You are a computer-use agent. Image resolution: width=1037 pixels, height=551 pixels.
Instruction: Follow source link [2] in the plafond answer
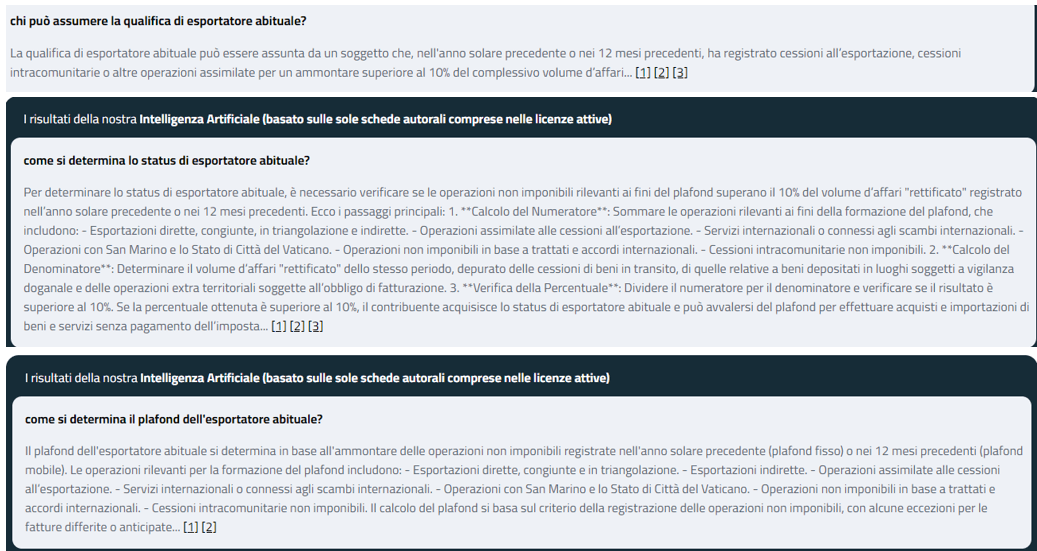[208, 527]
